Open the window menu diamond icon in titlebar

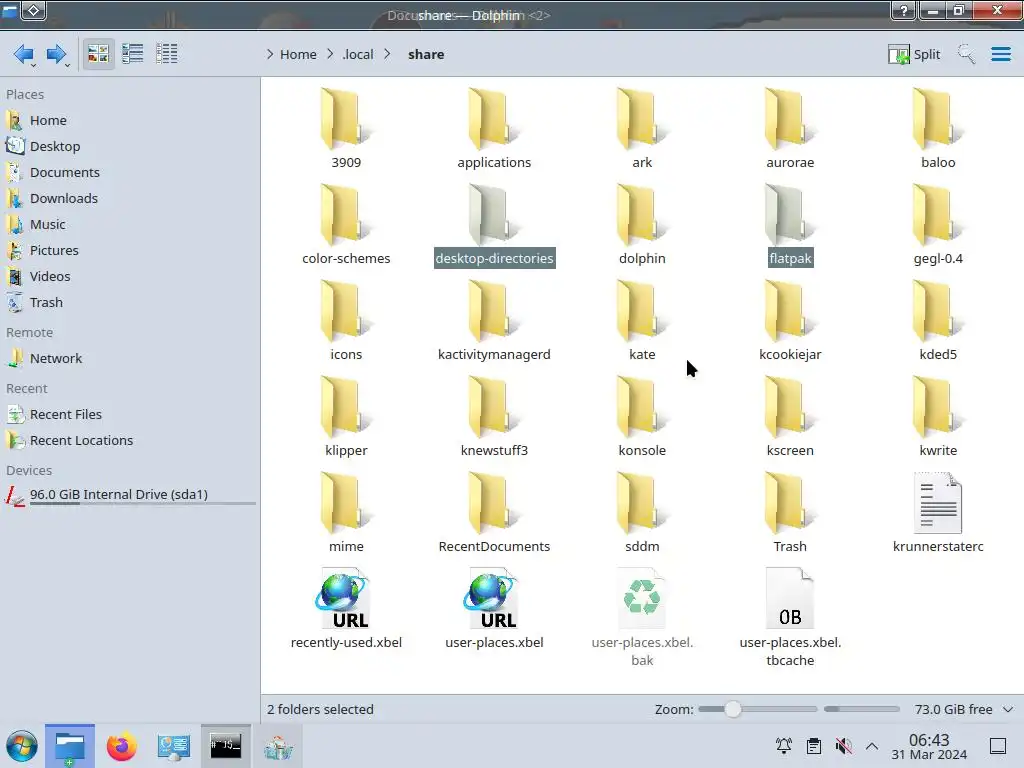[34, 10]
